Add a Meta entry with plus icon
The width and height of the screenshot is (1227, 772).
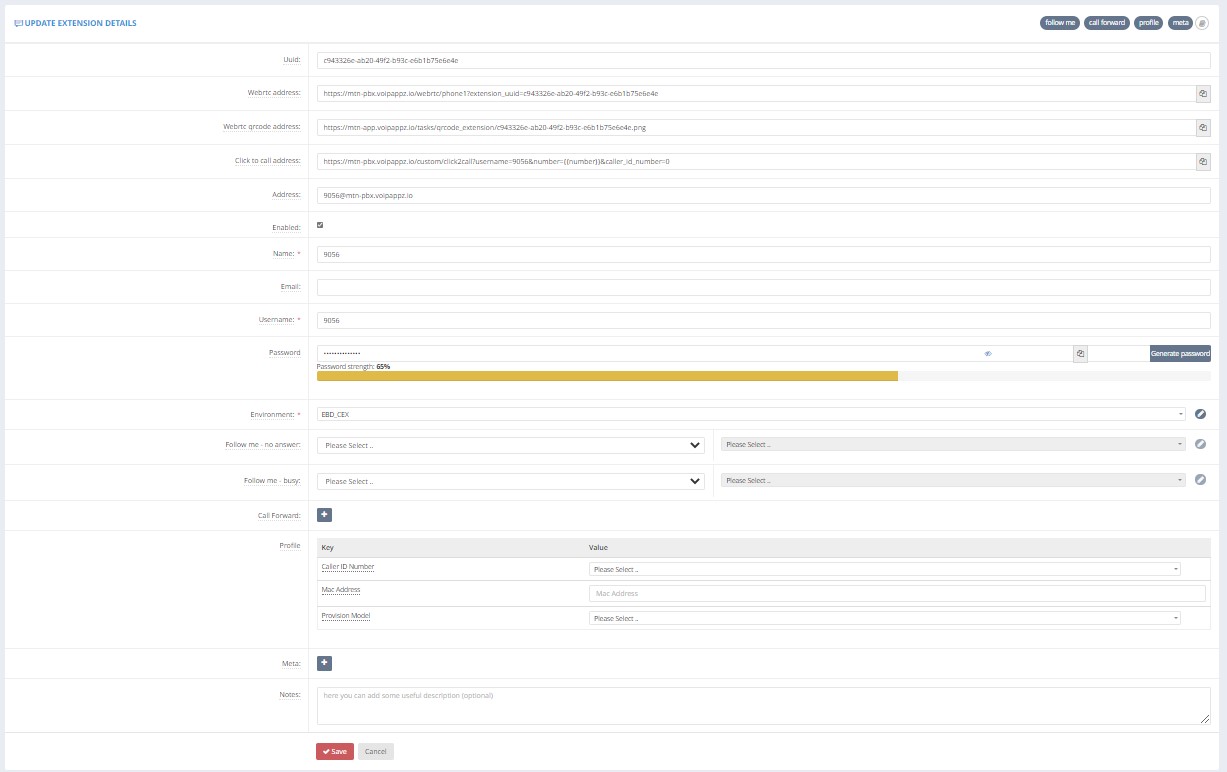tap(324, 662)
